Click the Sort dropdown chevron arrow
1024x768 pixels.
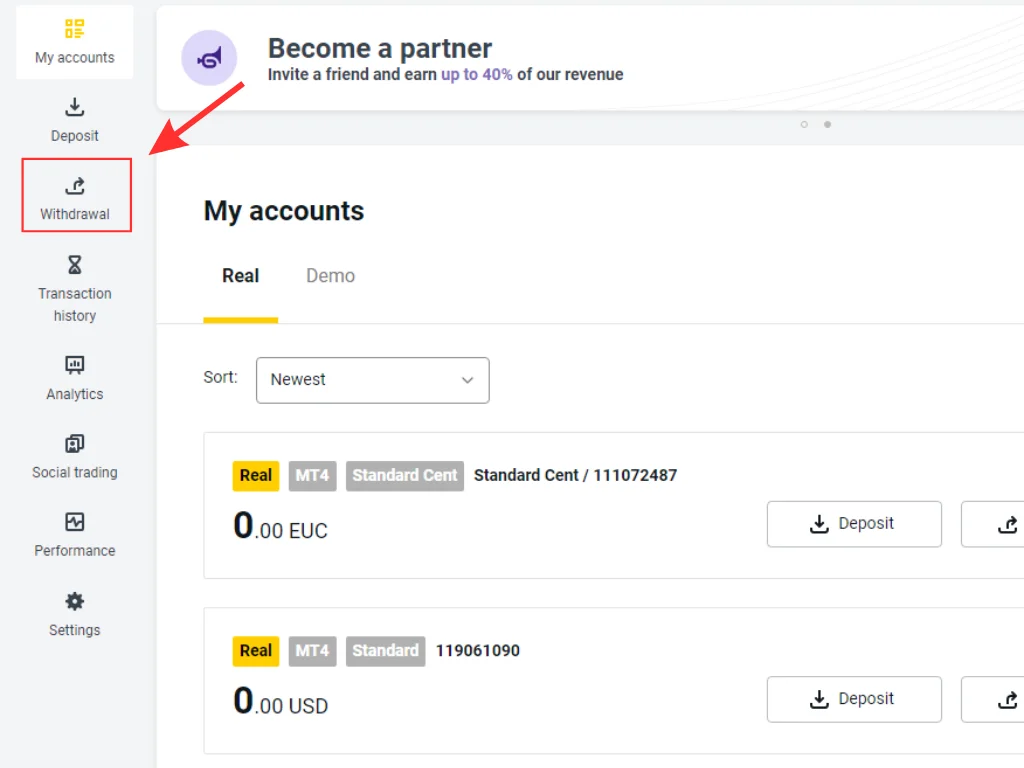pyautogui.click(x=467, y=380)
